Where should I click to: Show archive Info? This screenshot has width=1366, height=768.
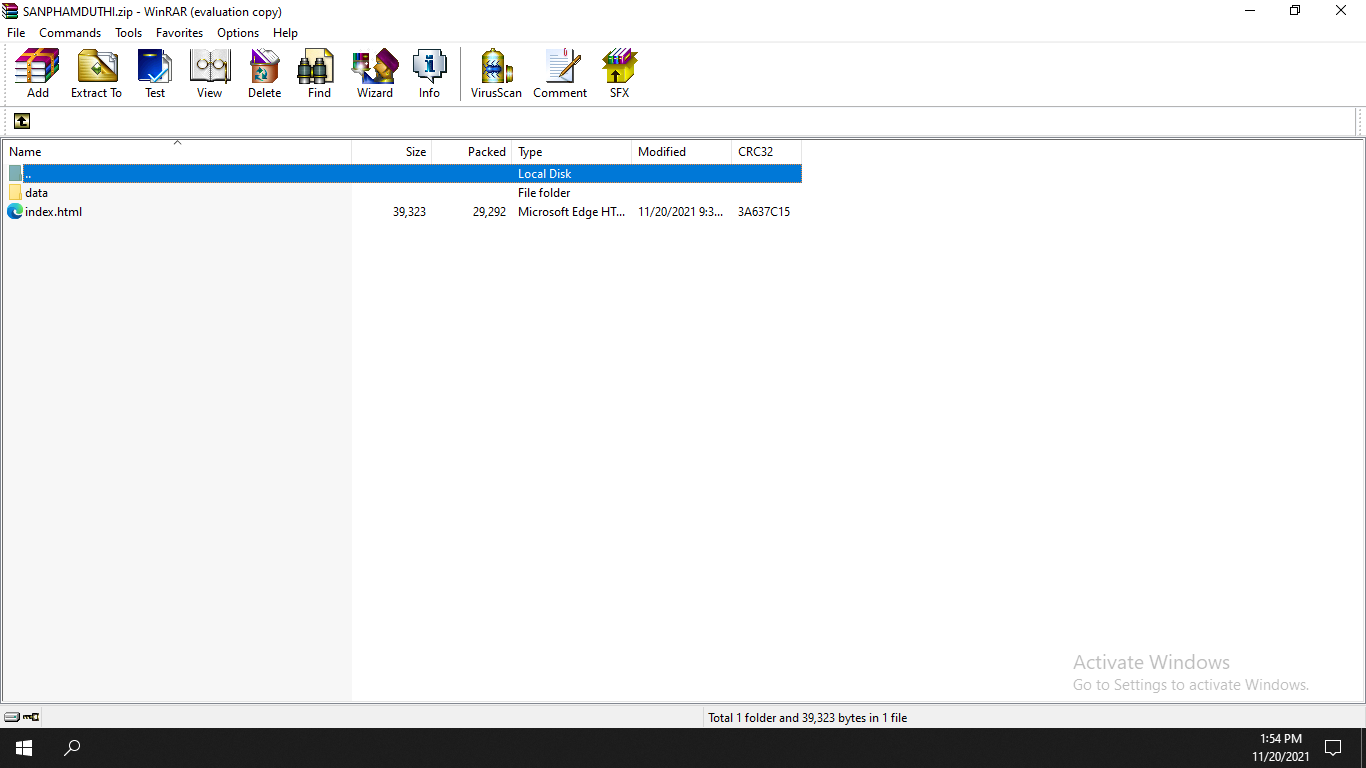429,73
